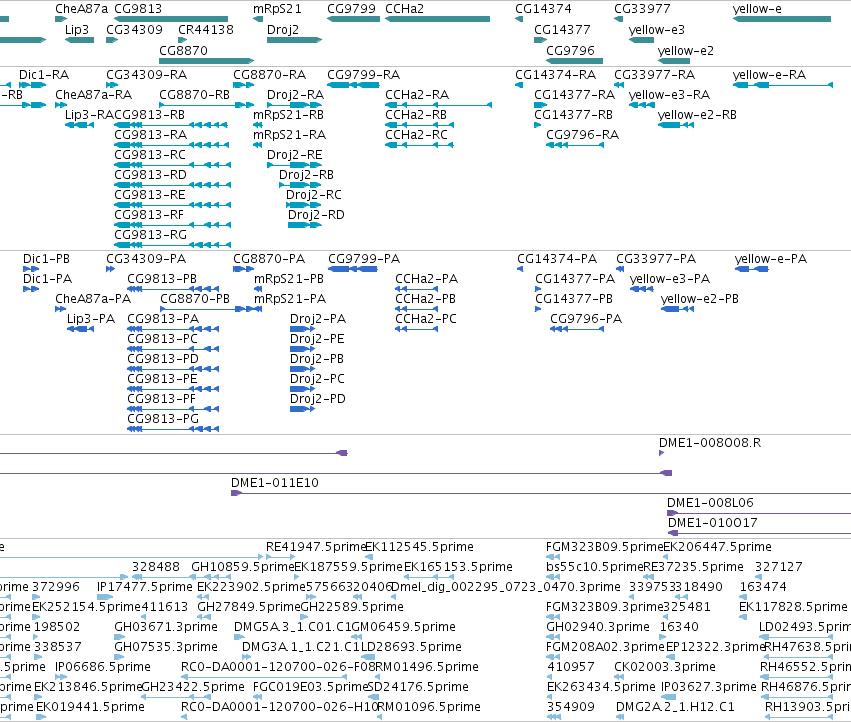Screen dimensions: 851x722
Task: Select EST label CK02003.3prime
Action: [x=665, y=667]
